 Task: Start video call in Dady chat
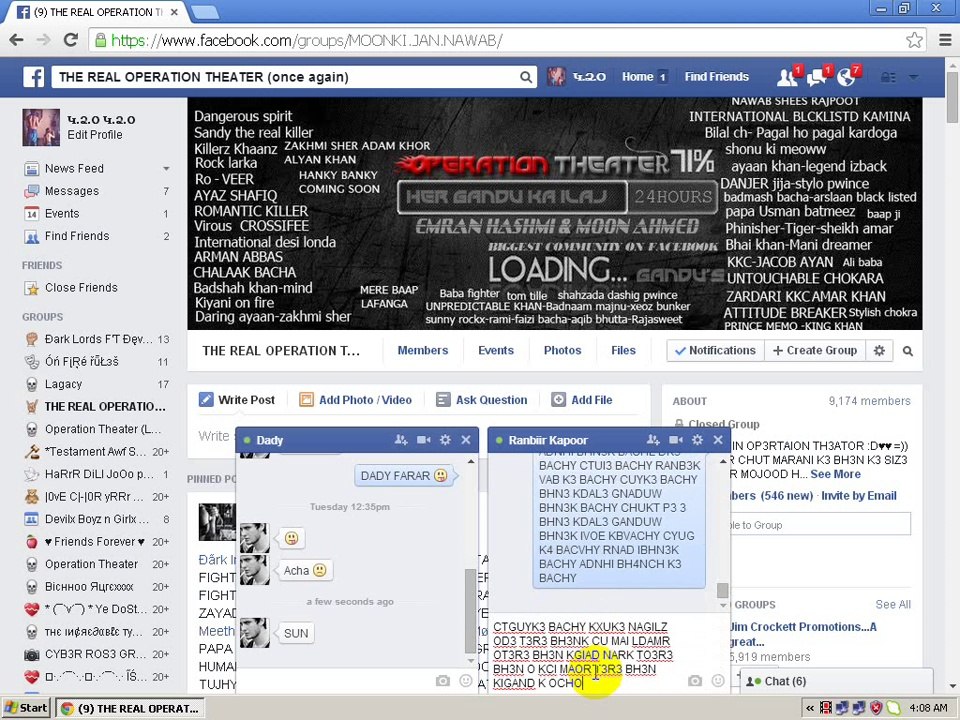423,440
